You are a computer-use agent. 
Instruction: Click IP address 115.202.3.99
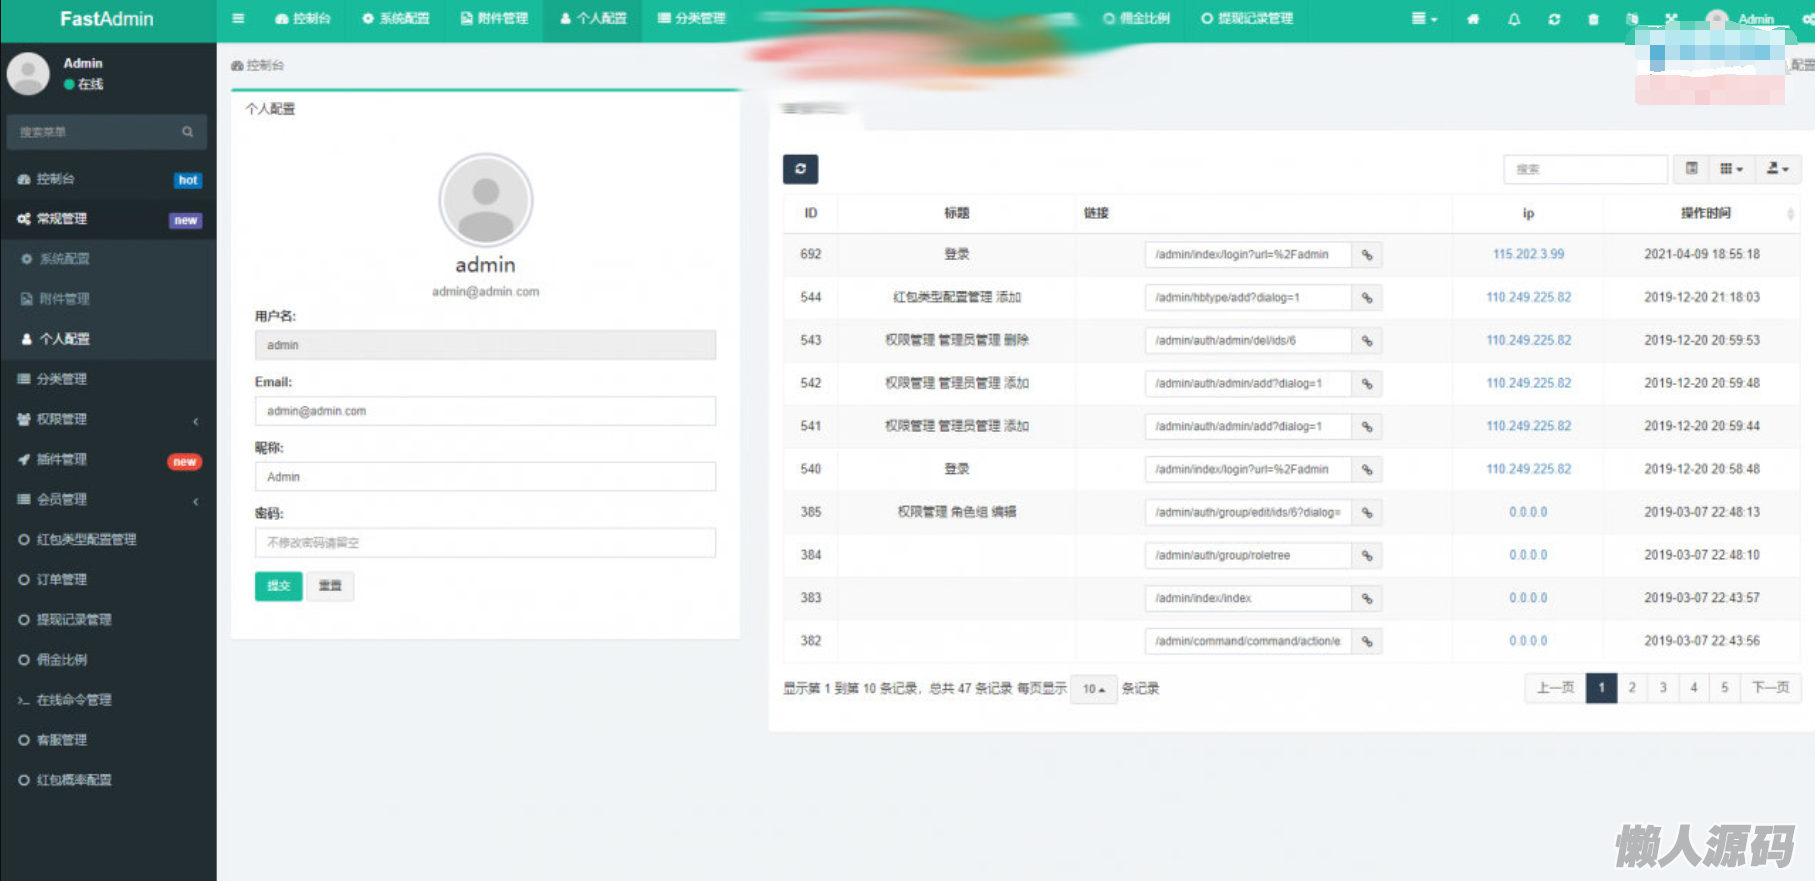1528,254
